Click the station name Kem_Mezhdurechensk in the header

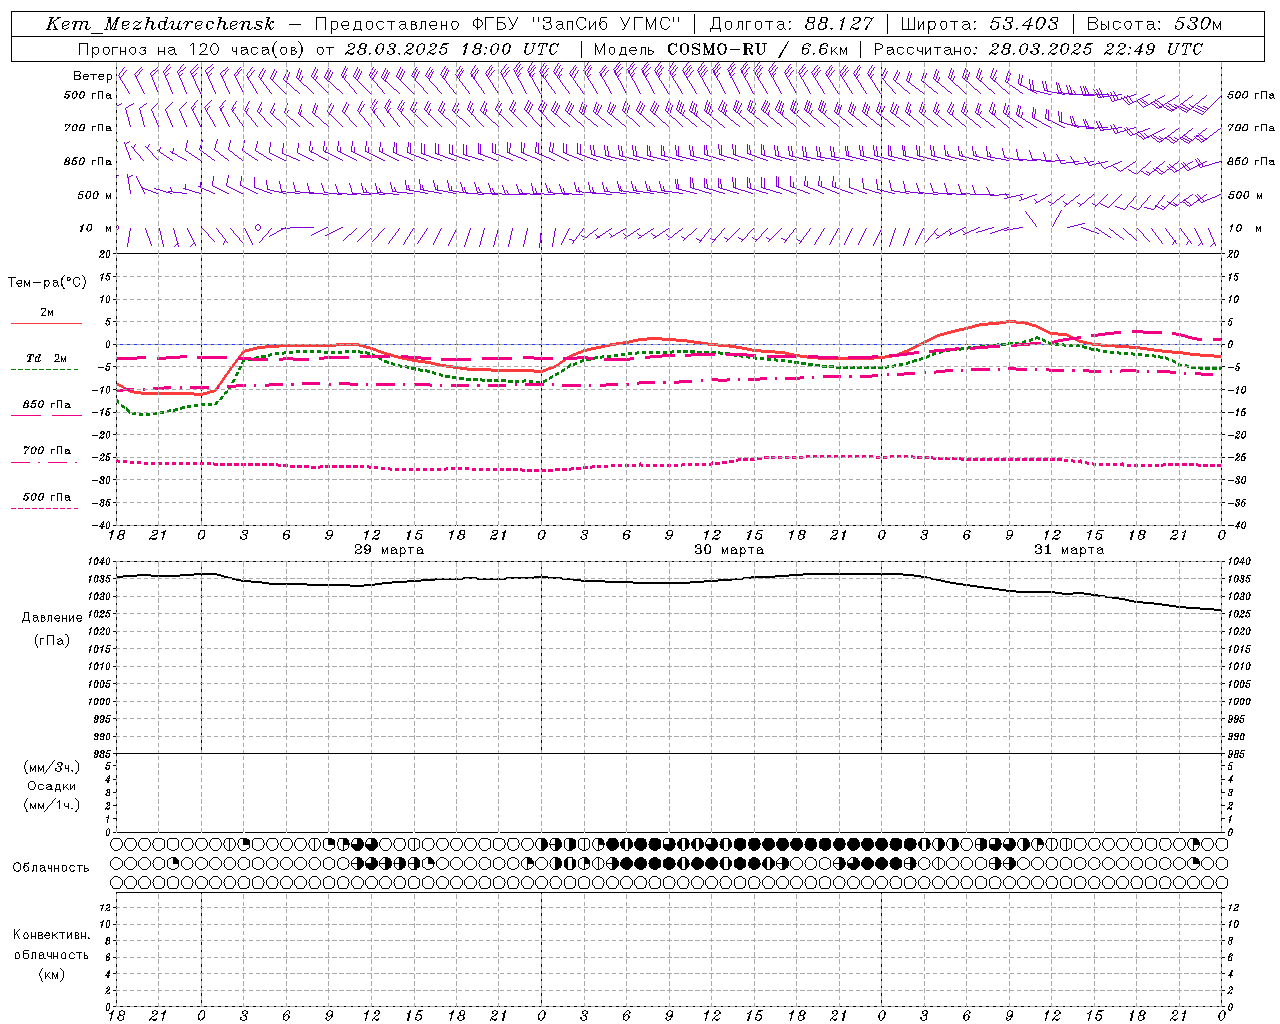160,24
